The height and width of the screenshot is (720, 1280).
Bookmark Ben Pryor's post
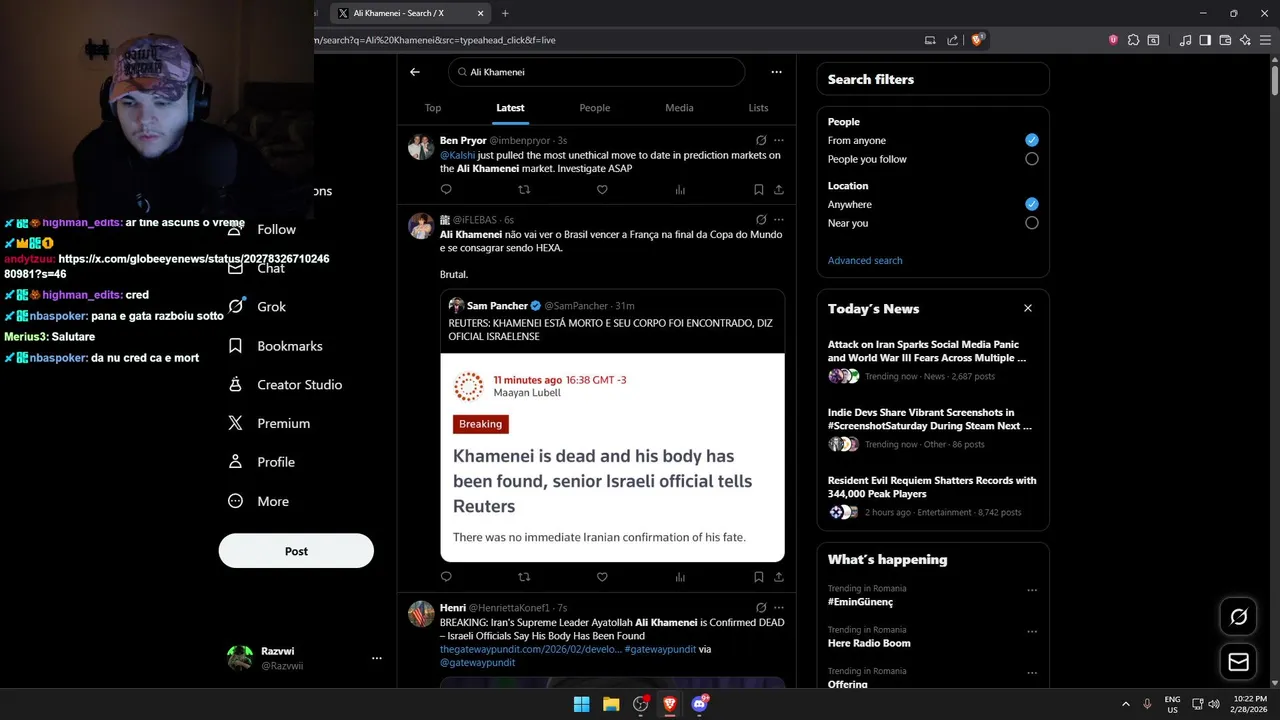(x=759, y=189)
